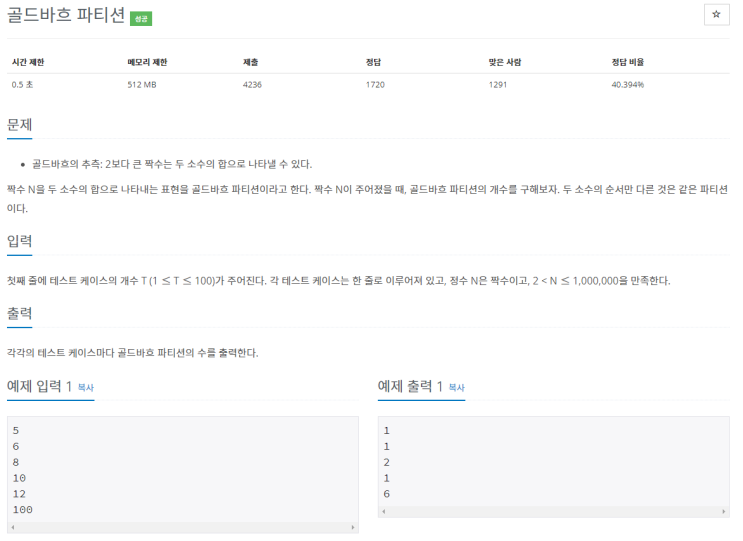Click right arrow of example input scrollbar
Screen dimensions: 743x541
click(x=353, y=527)
